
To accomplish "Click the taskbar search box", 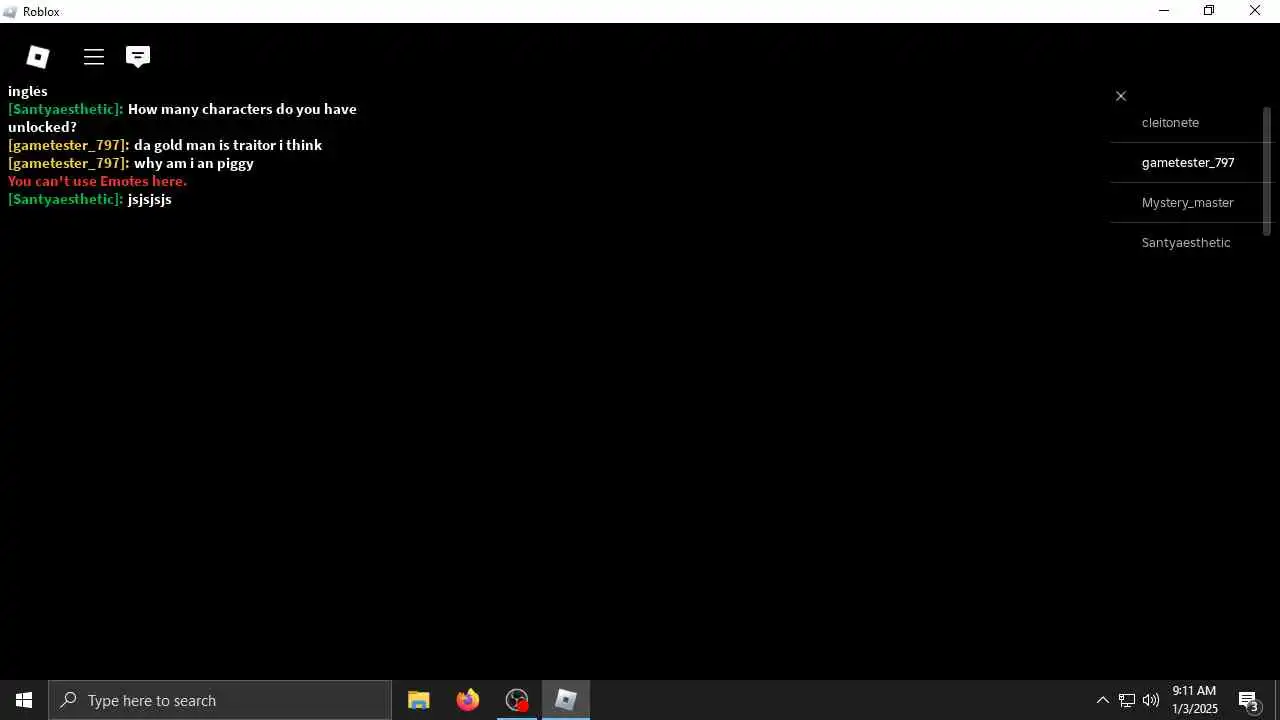I will [220, 700].
